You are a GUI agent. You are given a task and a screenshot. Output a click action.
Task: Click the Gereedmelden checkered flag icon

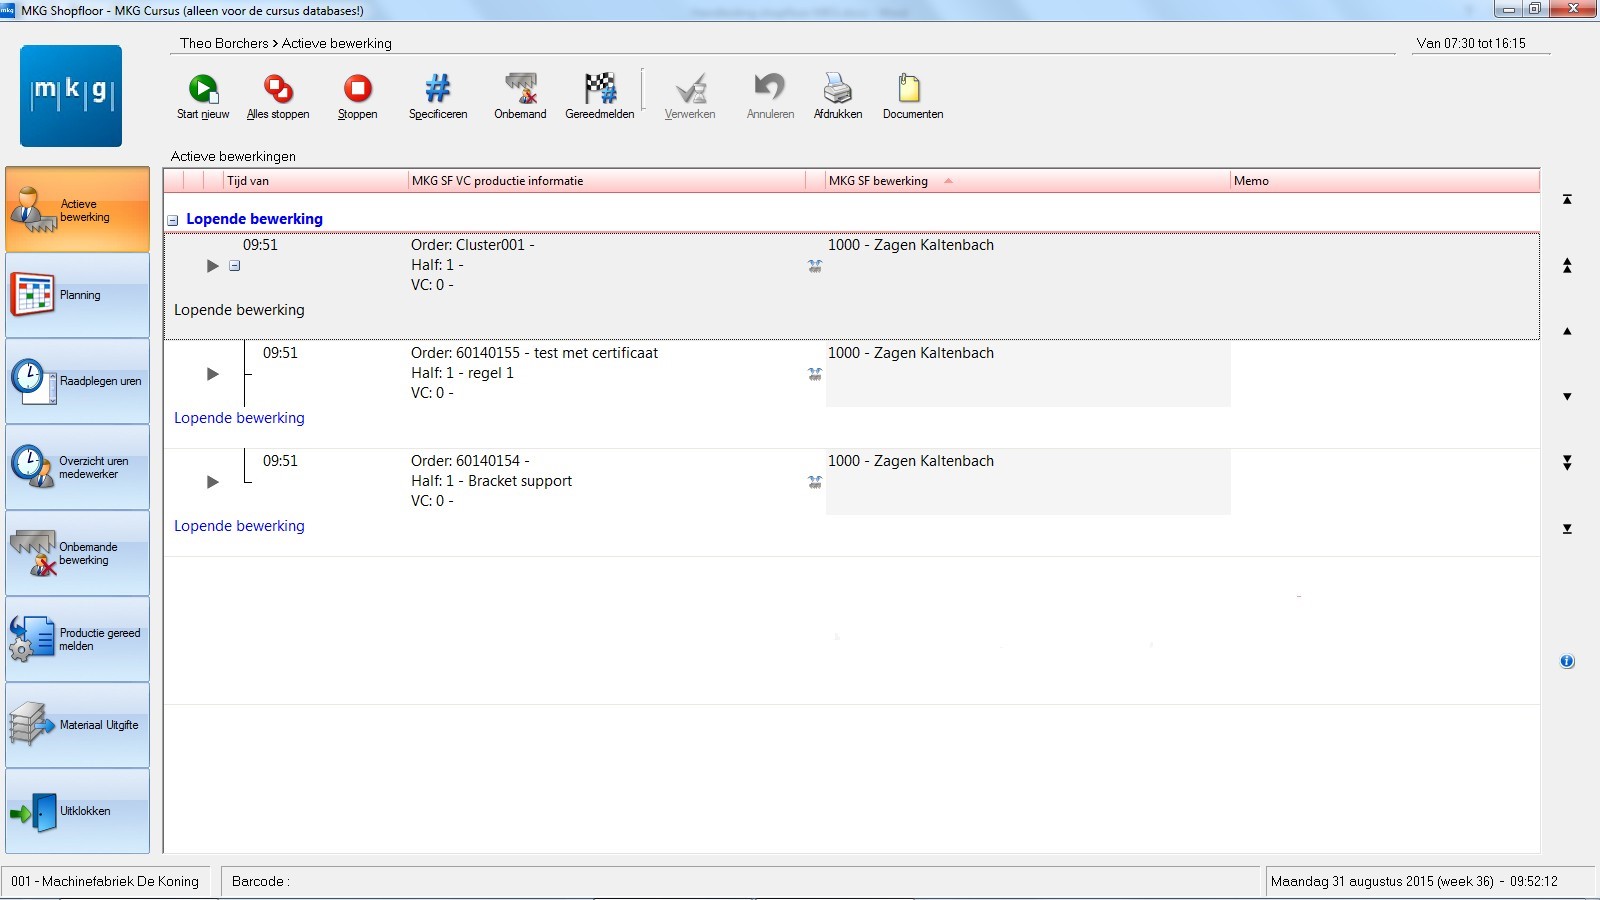pyautogui.click(x=600, y=89)
